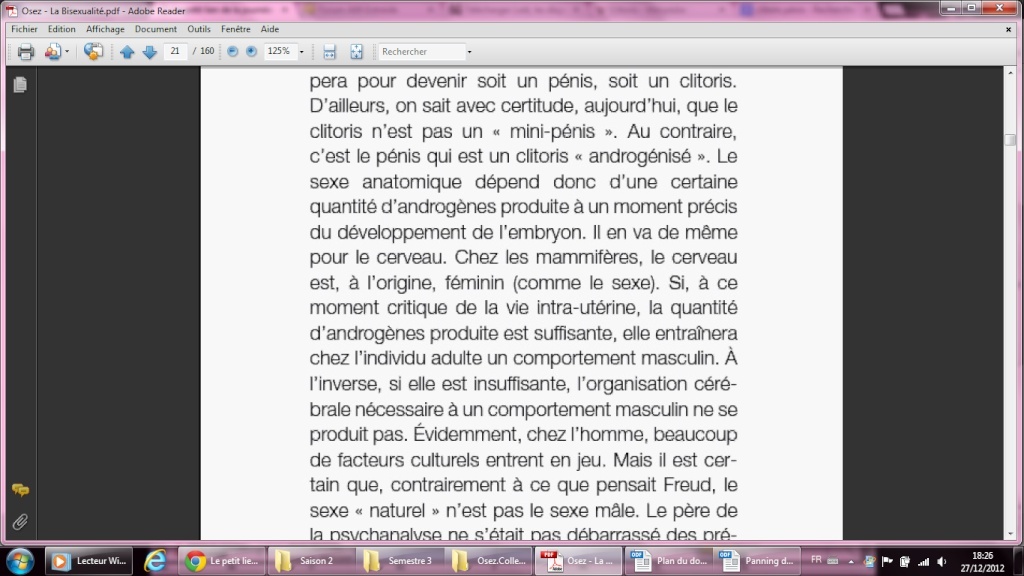Screen dimensions: 1024x576
Task: Open the Comments panel icon
Action: click(x=20, y=490)
